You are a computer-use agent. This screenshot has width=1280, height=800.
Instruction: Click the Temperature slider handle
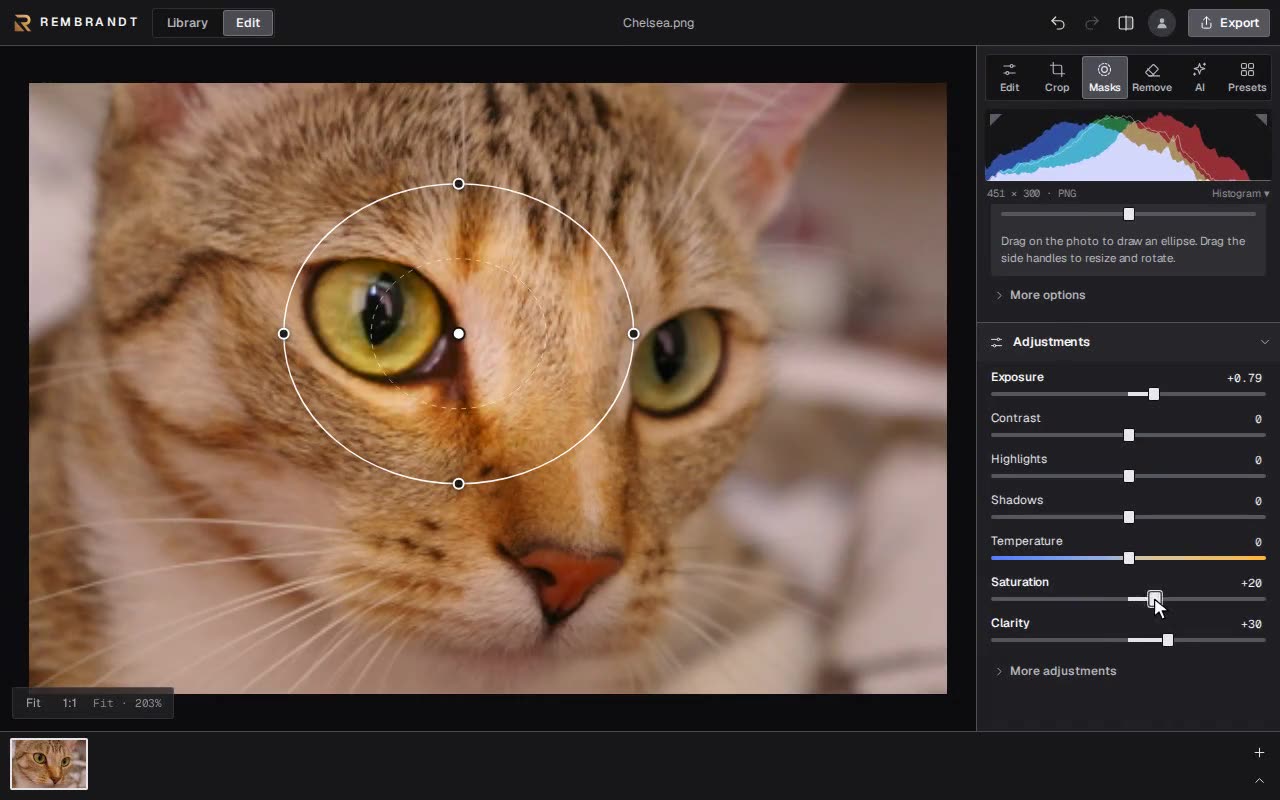[x=1129, y=558]
